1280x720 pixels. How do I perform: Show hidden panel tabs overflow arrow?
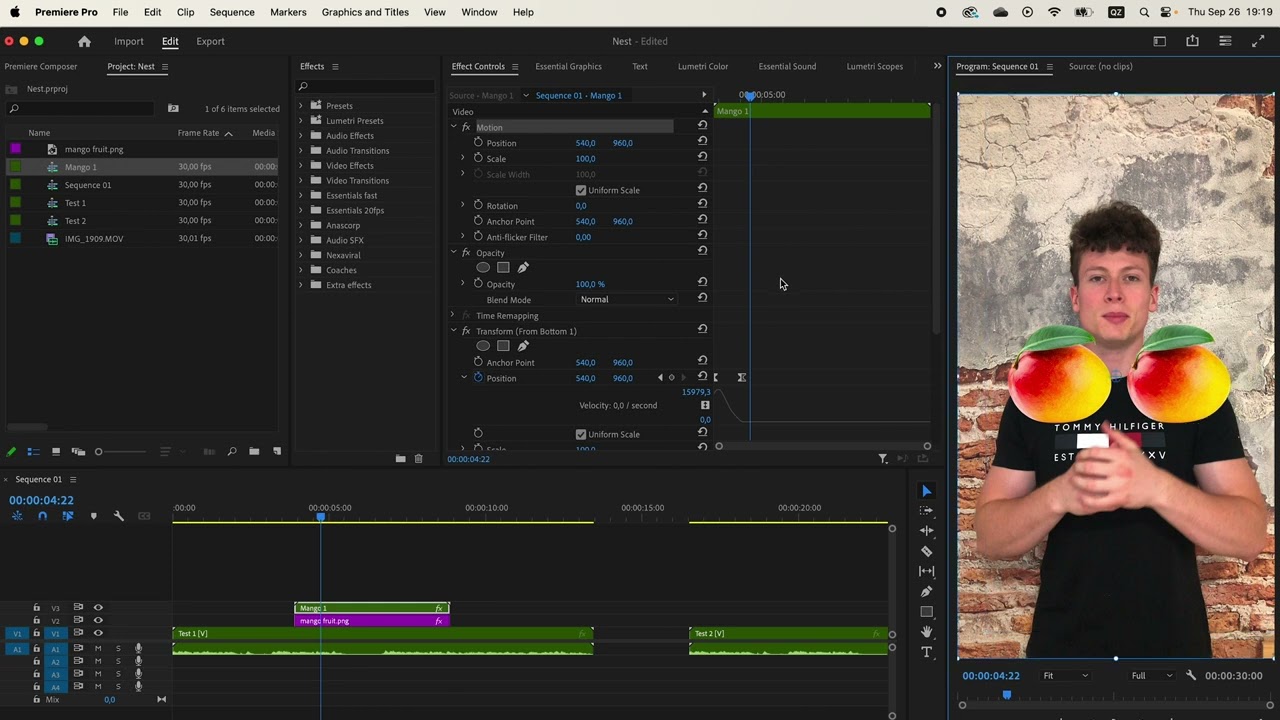pyautogui.click(x=937, y=66)
